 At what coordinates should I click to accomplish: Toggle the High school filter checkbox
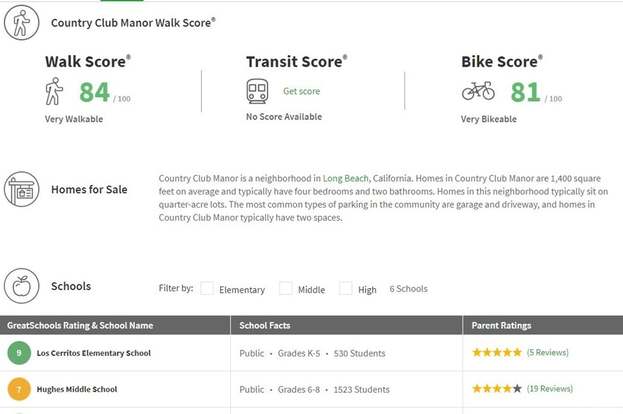click(x=346, y=288)
